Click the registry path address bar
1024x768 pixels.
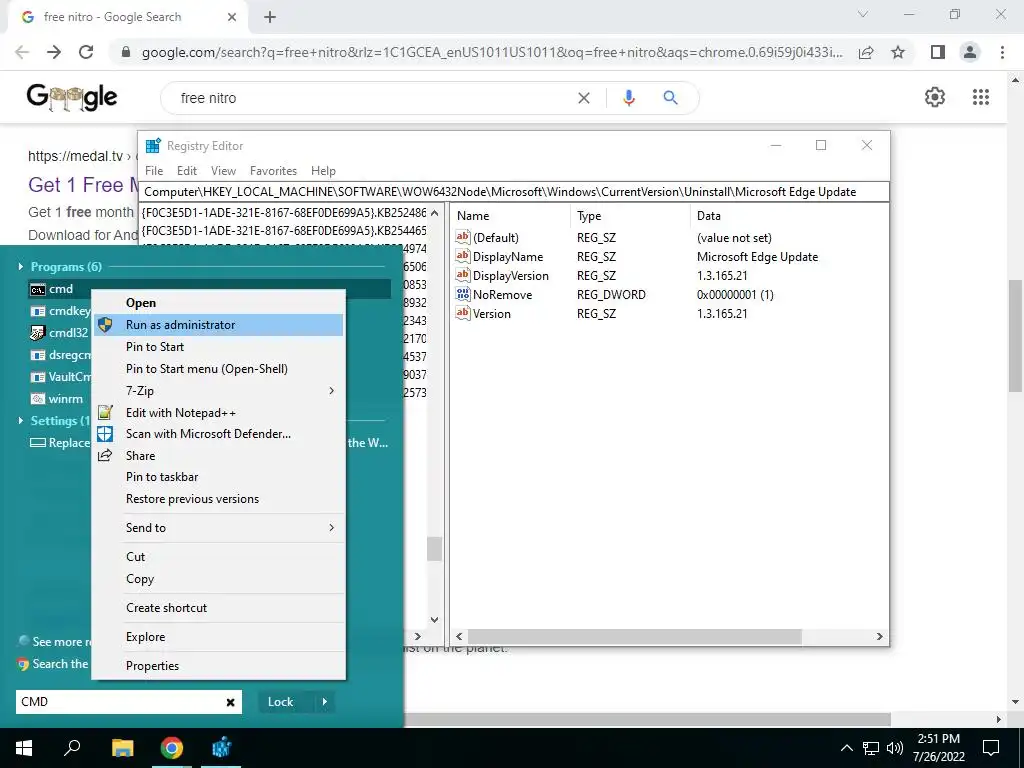(x=514, y=192)
